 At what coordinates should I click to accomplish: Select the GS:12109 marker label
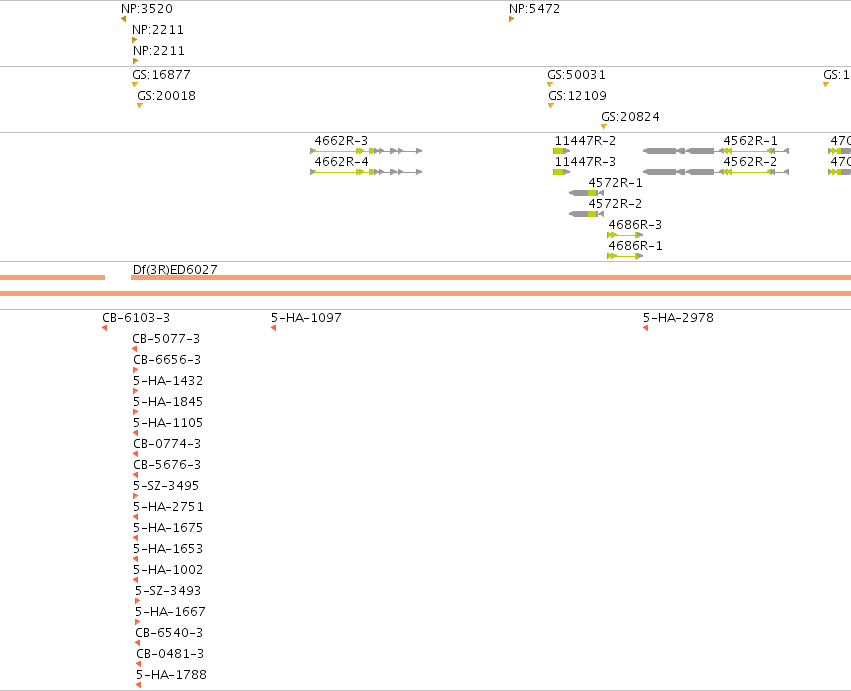point(577,96)
